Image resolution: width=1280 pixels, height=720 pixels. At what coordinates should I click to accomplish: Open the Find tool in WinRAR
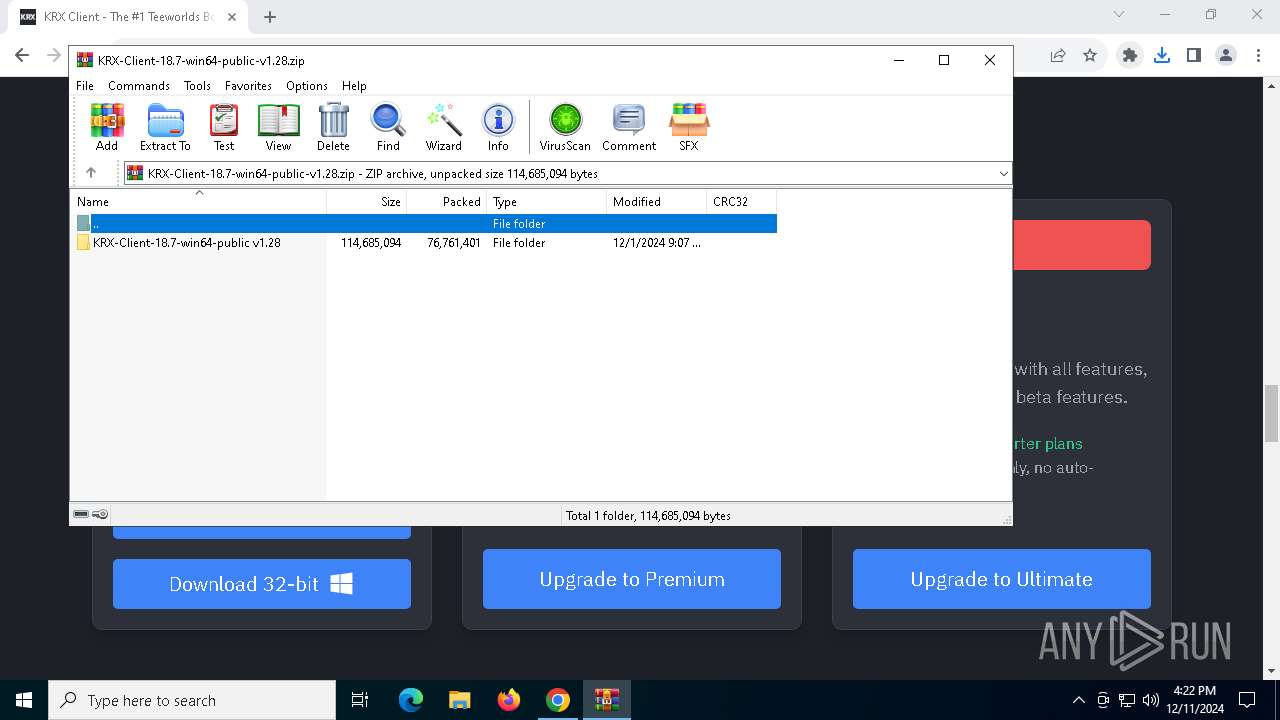[388, 127]
